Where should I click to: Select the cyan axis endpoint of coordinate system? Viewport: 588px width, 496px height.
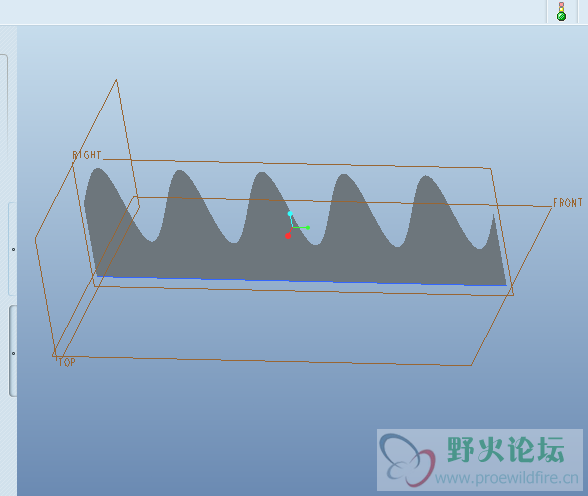tap(290, 214)
